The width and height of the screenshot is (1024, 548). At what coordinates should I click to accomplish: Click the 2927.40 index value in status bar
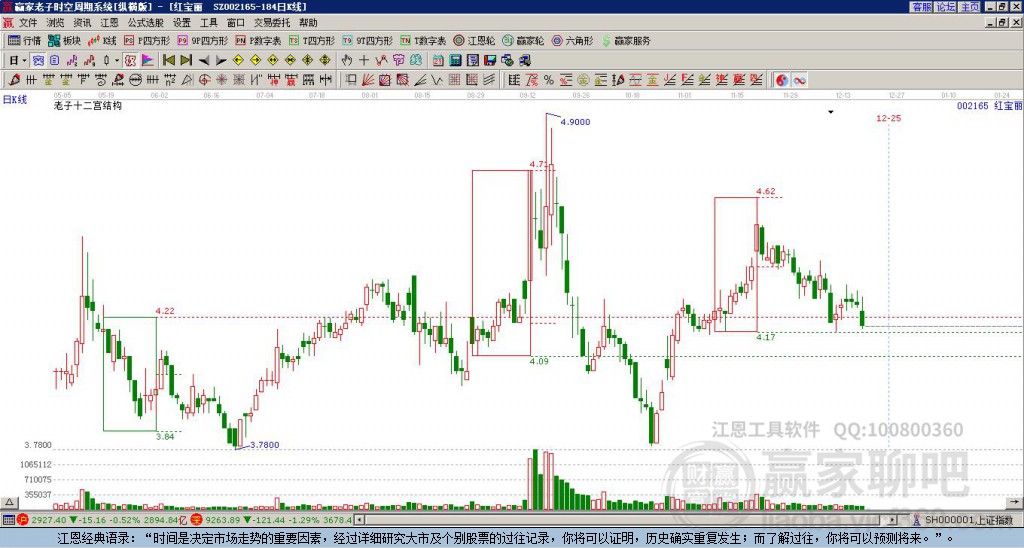(48, 520)
